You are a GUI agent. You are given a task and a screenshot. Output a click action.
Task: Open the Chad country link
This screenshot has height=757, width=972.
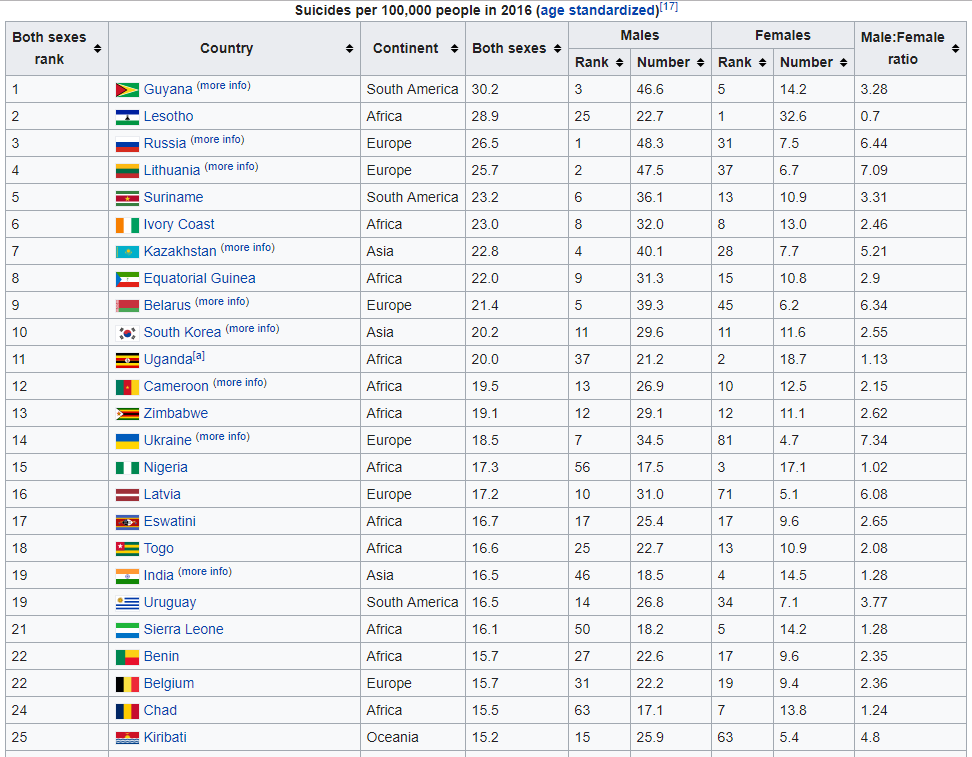[x=160, y=710]
